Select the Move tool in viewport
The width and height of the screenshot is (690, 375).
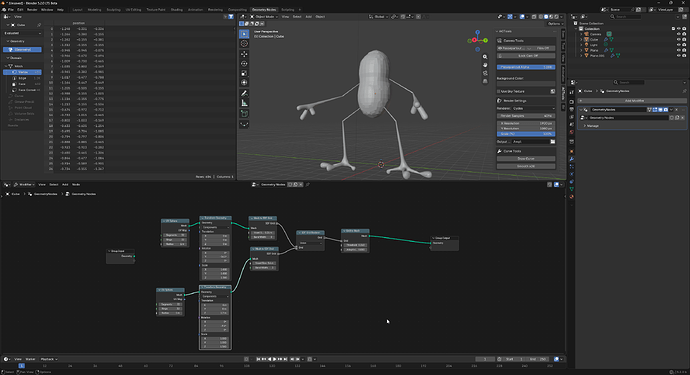coord(244,54)
